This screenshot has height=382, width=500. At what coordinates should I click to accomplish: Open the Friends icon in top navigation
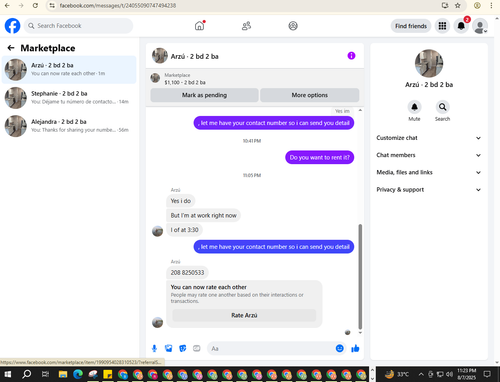246,26
